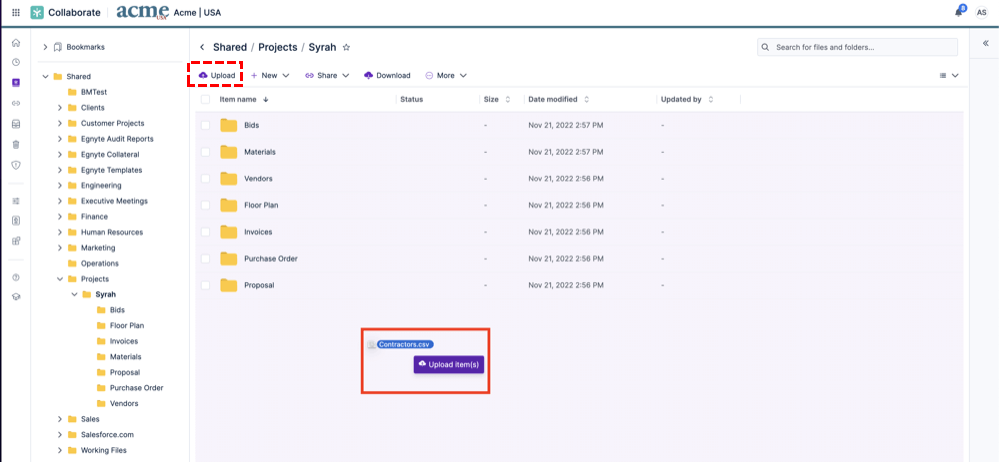Open the Share menu in toolbar
Screen dimensions: 999x462
point(327,75)
